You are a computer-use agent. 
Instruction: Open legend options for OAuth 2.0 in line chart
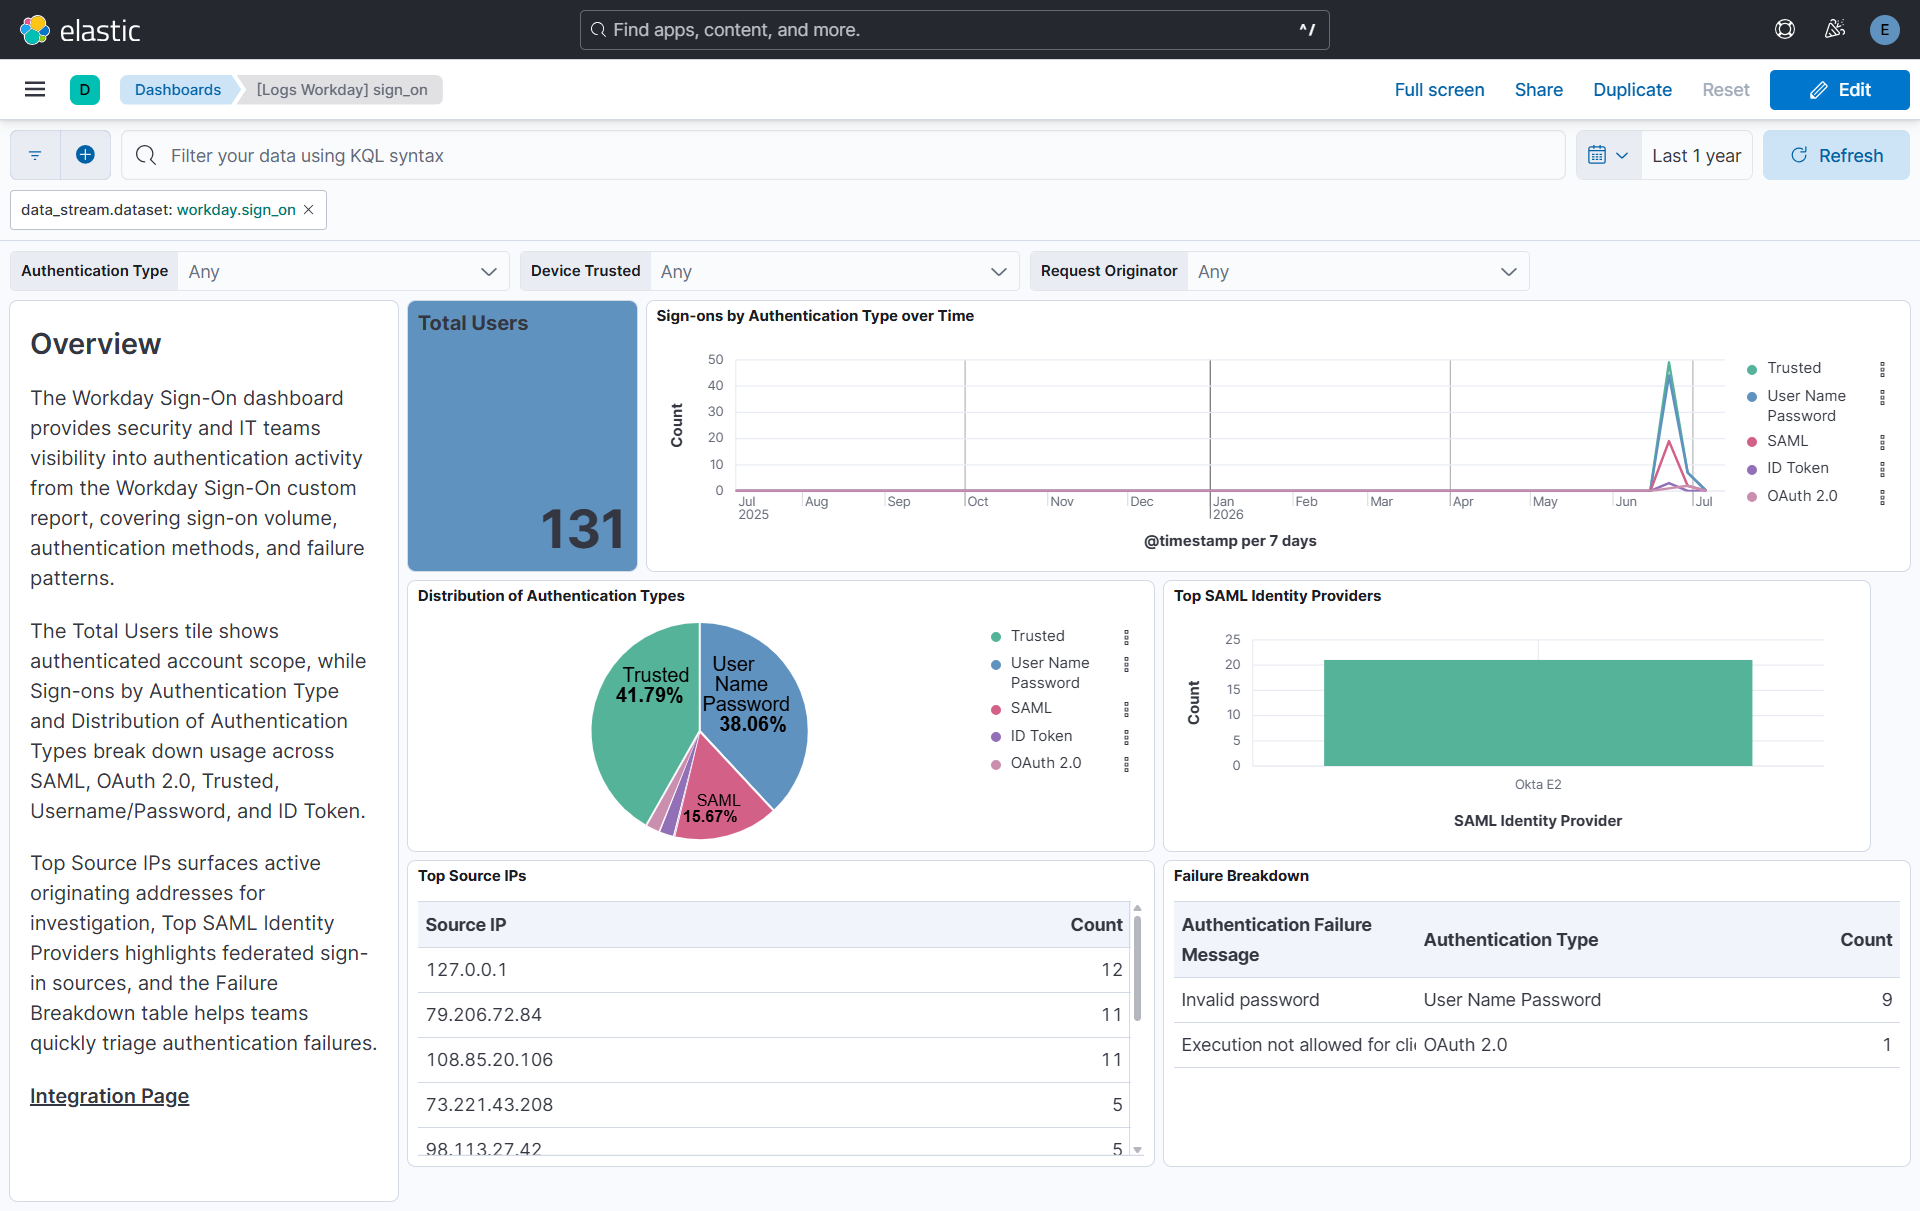[1882, 497]
